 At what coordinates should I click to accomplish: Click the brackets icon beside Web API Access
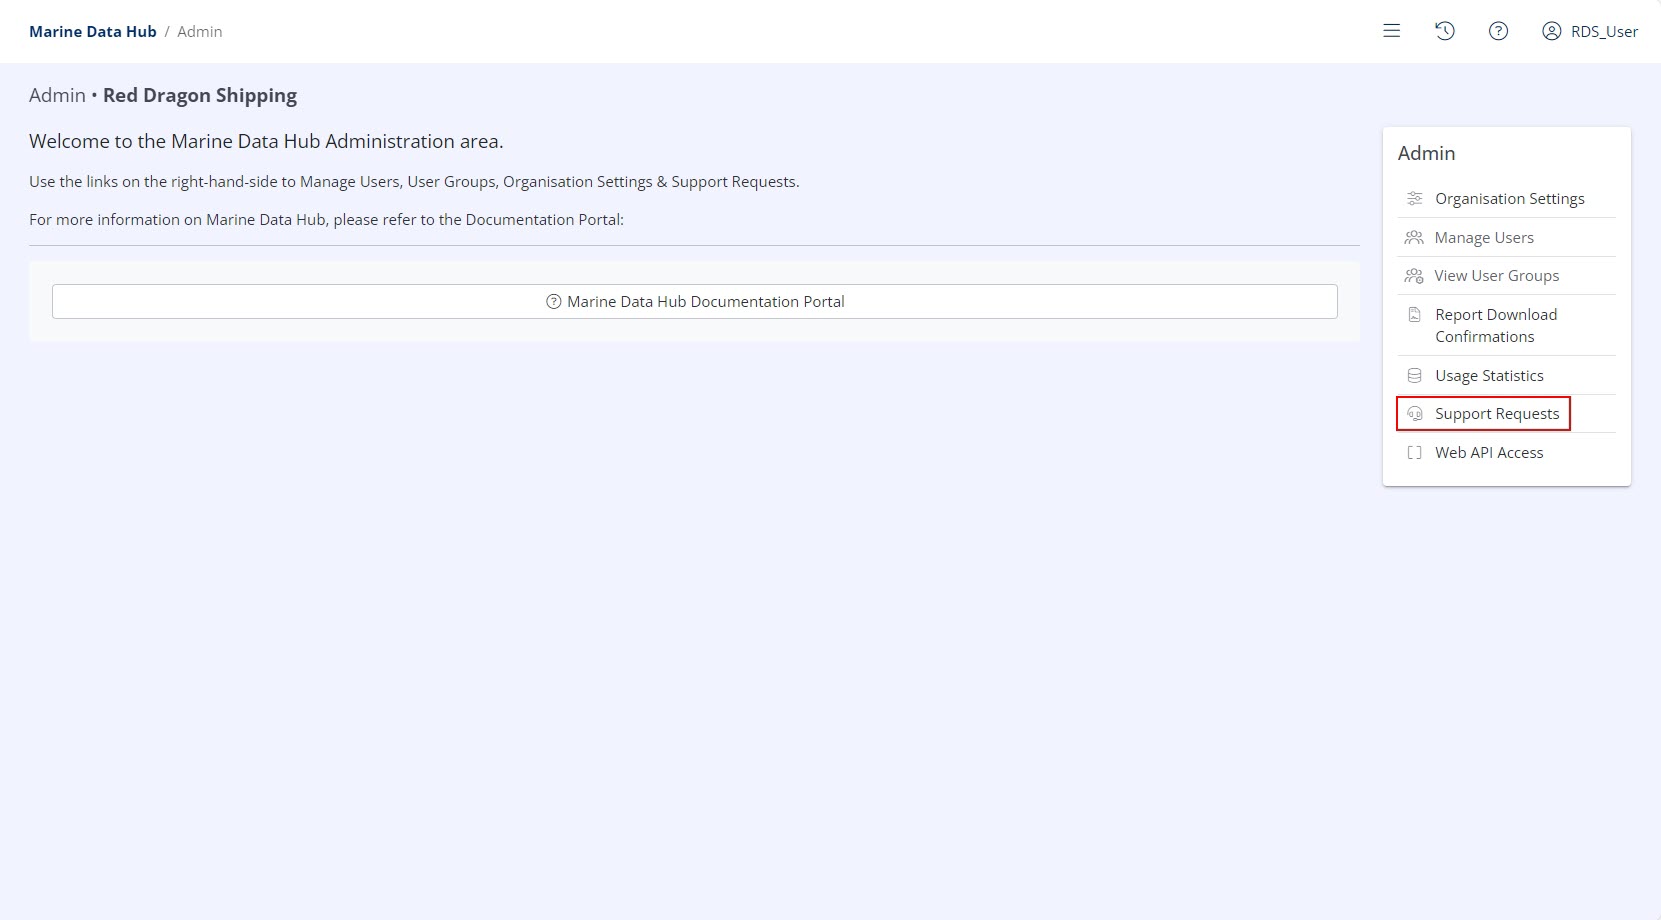[x=1414, y=453]
